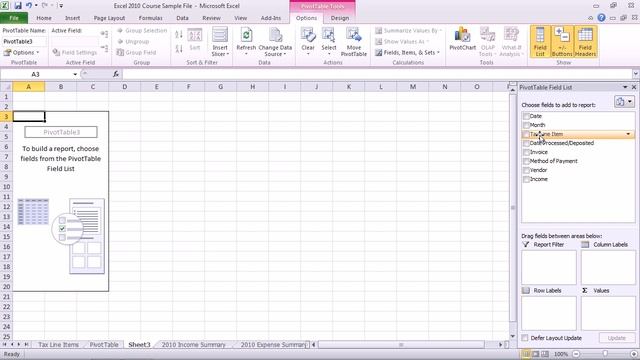
Task: Click zoom out minus button
Action: [576, 354]
